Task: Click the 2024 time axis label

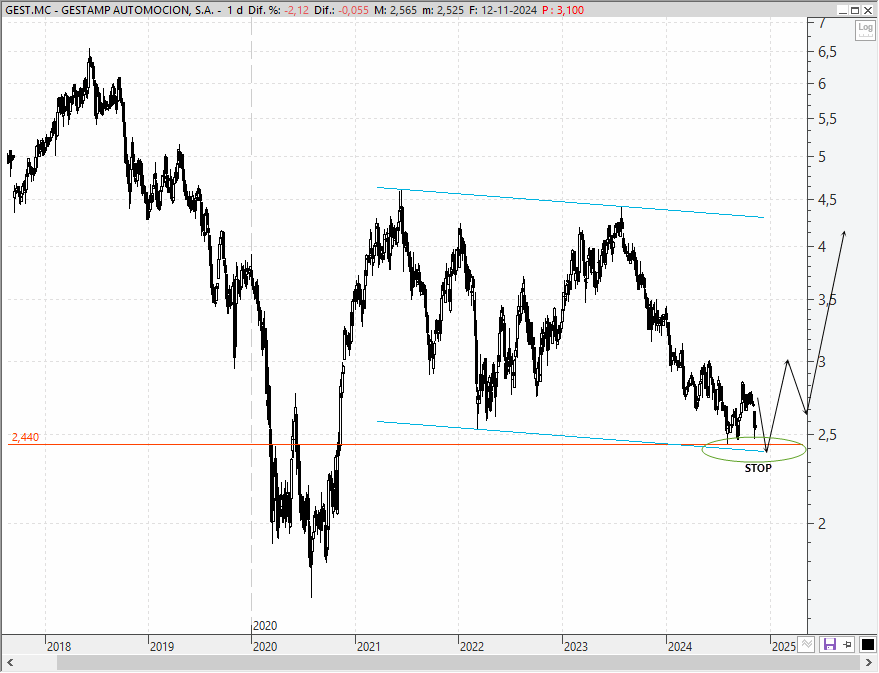Action: (x=679, y=646)
